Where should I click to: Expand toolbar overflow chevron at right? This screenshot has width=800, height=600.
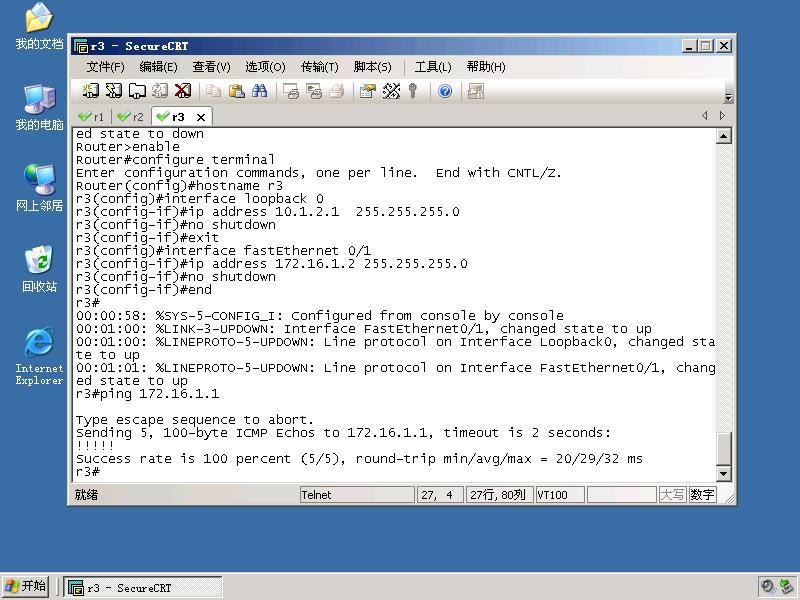729,97
